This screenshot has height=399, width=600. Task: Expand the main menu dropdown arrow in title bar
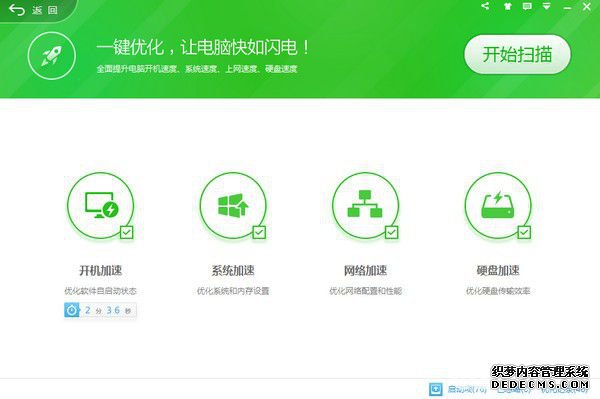pos(547,6)
